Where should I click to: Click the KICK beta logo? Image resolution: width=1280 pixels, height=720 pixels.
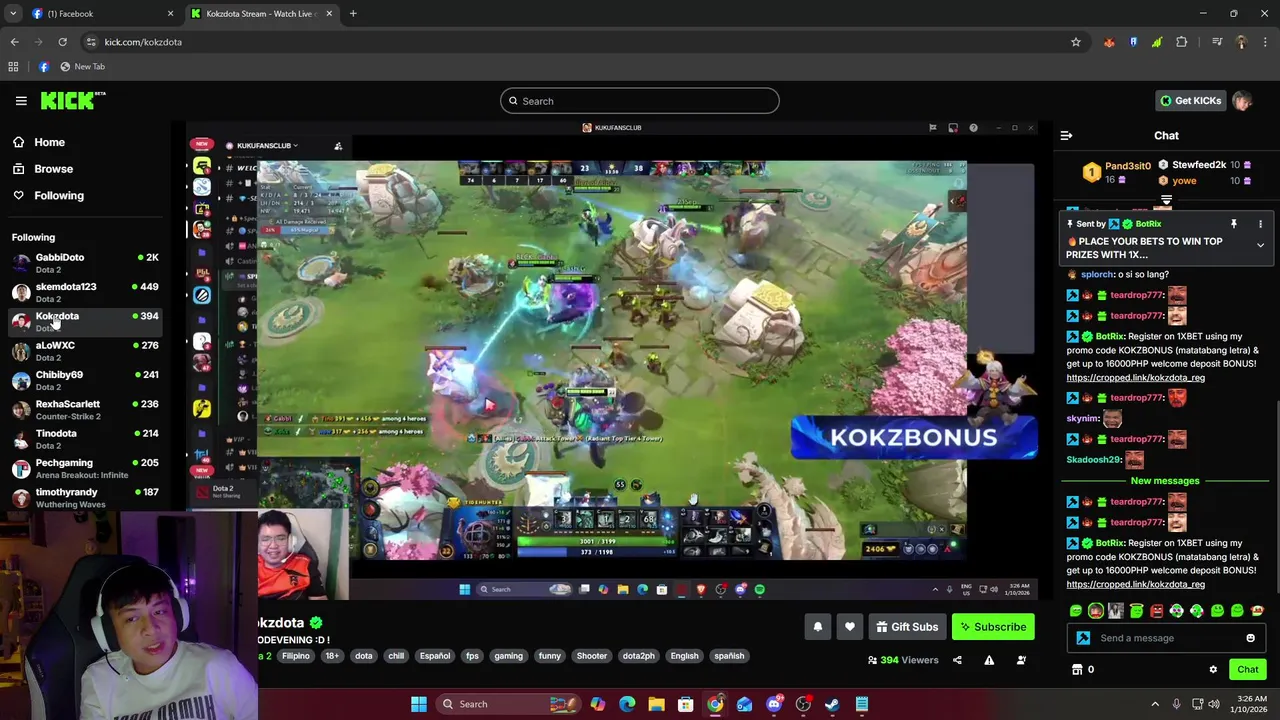click(x=72, y=100)
